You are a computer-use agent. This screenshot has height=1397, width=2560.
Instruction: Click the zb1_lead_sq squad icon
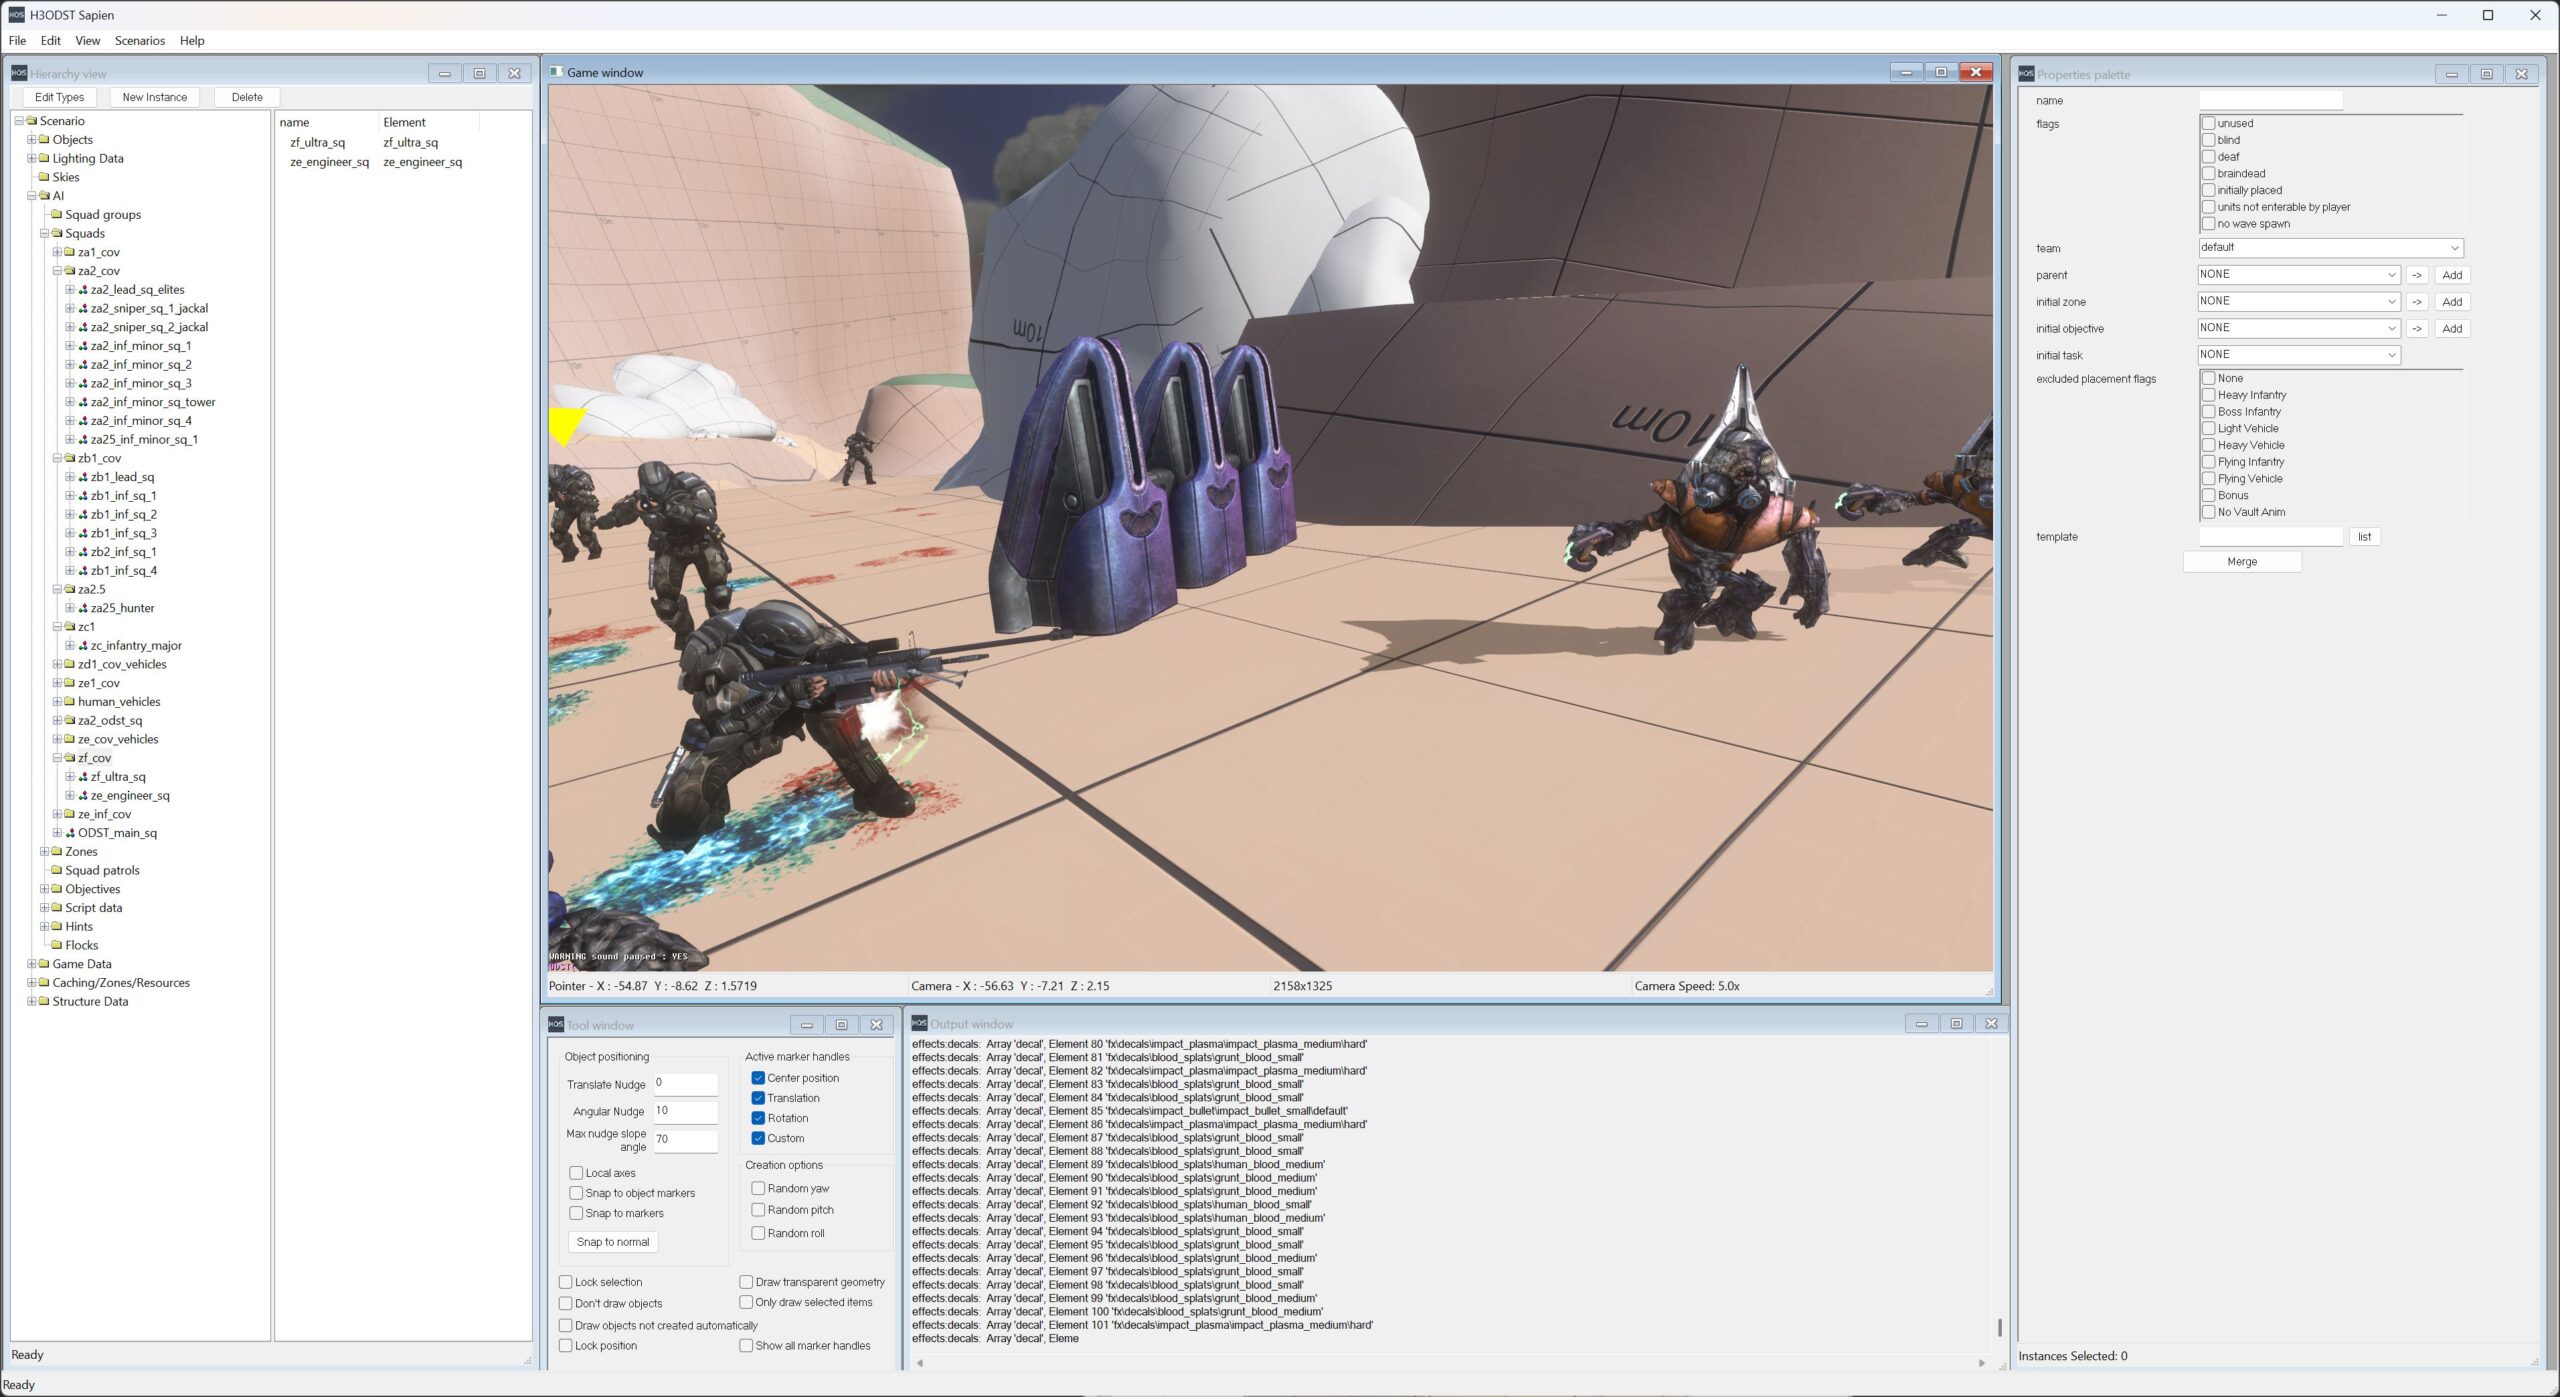click(x=83, y=477)
